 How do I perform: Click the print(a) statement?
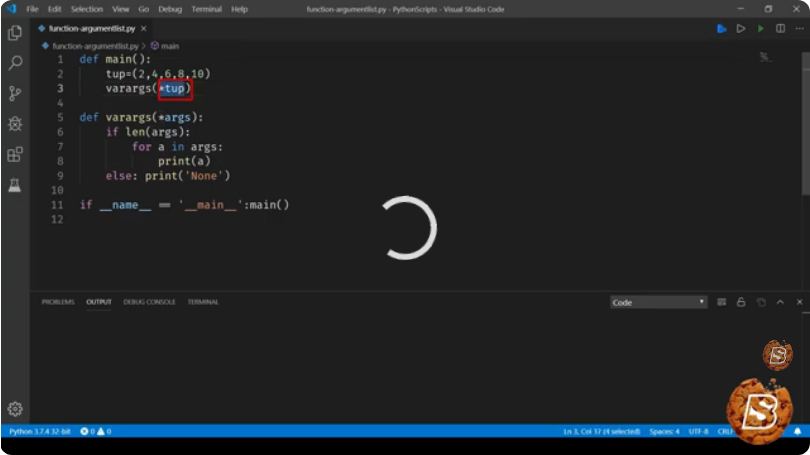[x=184, y=161]
